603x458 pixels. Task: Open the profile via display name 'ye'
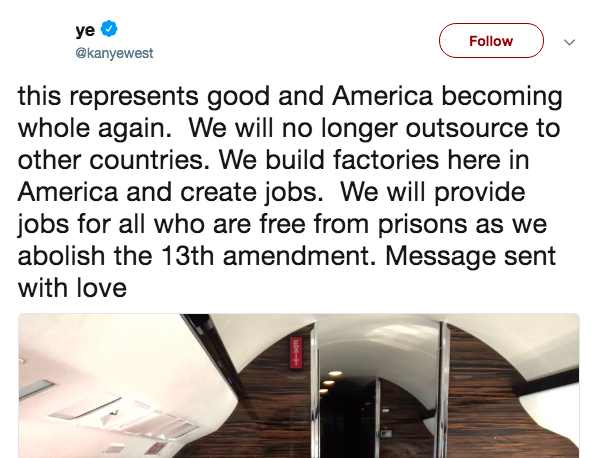click(85, 30)
